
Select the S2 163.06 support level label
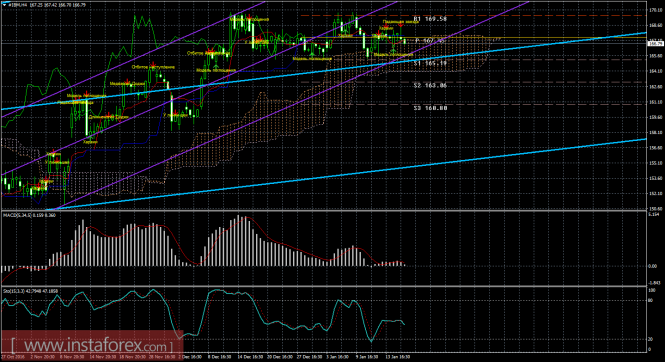click(430, 86)
